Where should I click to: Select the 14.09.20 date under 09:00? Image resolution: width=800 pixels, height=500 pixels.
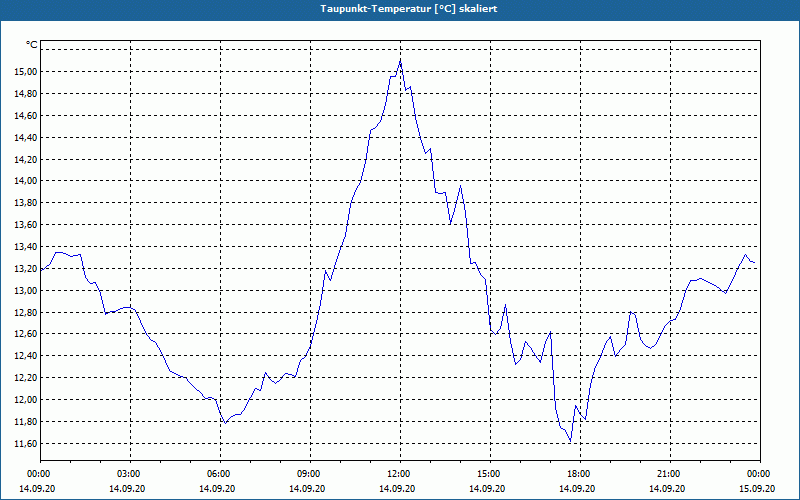(307, 489)
